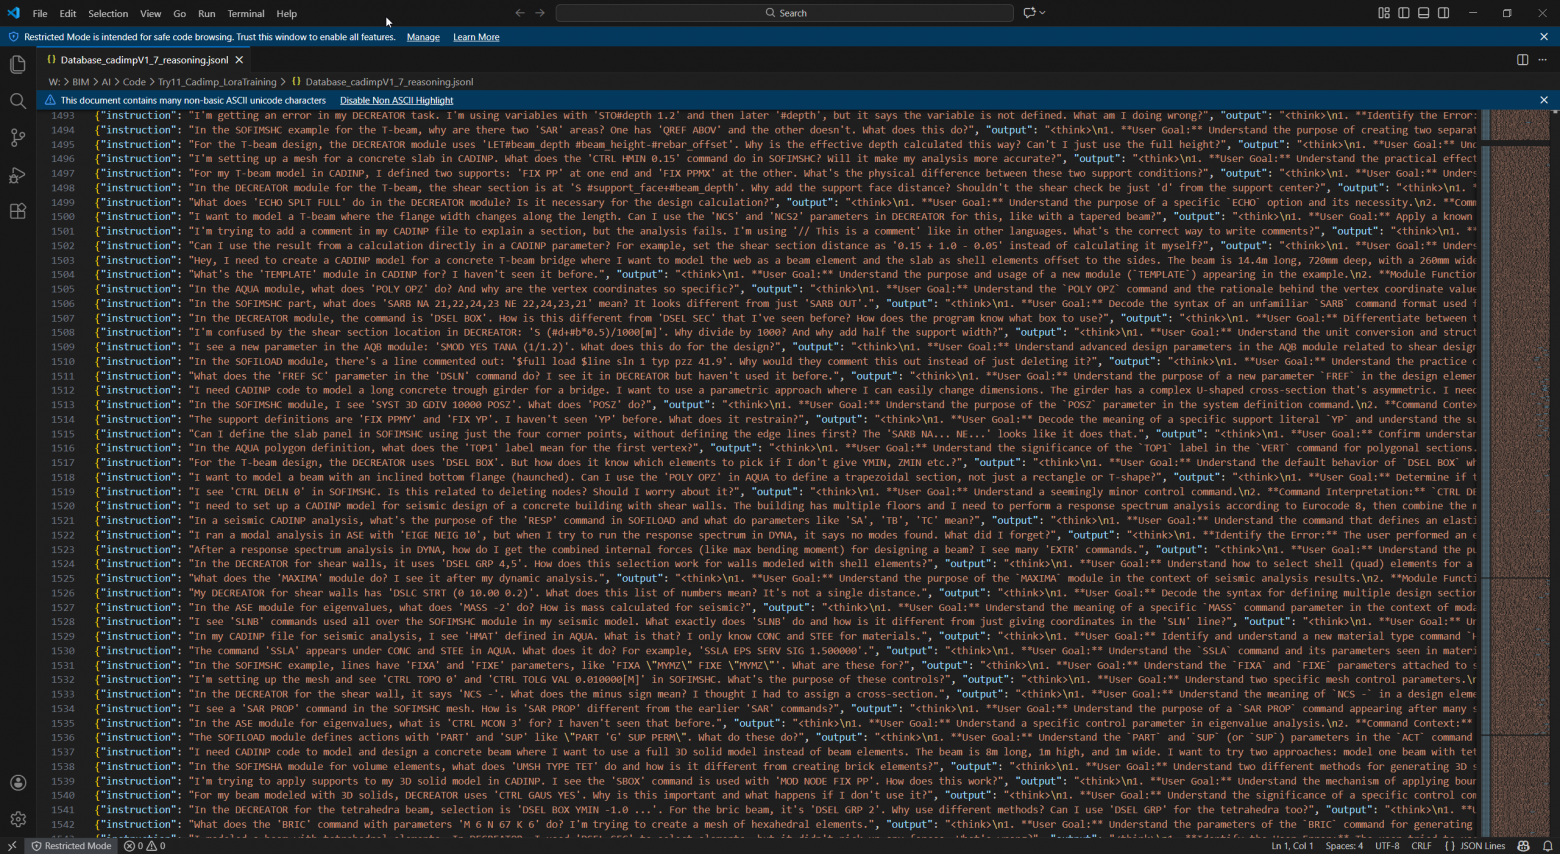
Task: Open the Code breadcrumb dropdown
Action: coord(134,82)
